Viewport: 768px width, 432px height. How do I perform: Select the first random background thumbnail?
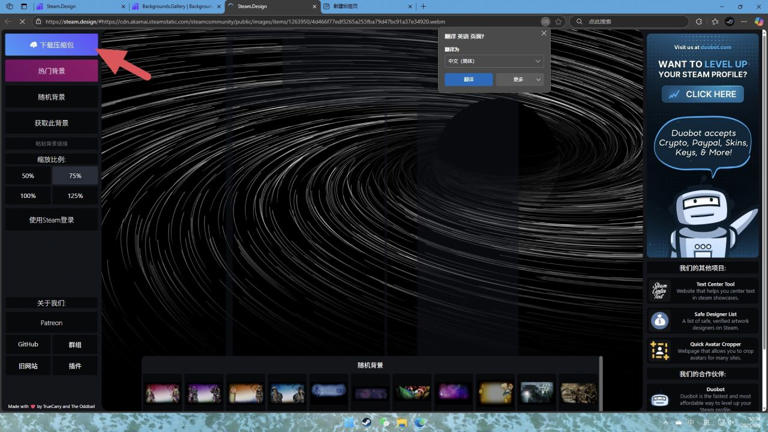[162, 393]
